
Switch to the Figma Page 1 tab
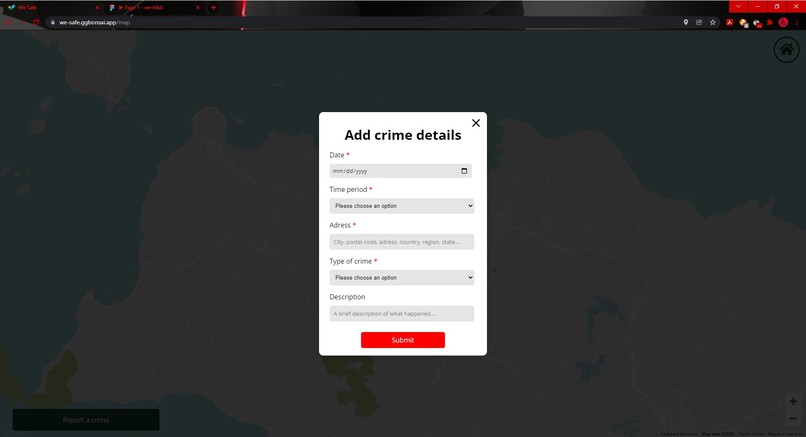tap(153, 7)
